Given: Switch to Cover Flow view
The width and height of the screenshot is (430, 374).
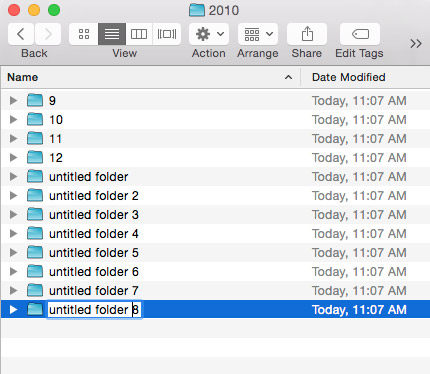Looking at the screenshot, I should point(167,34).
